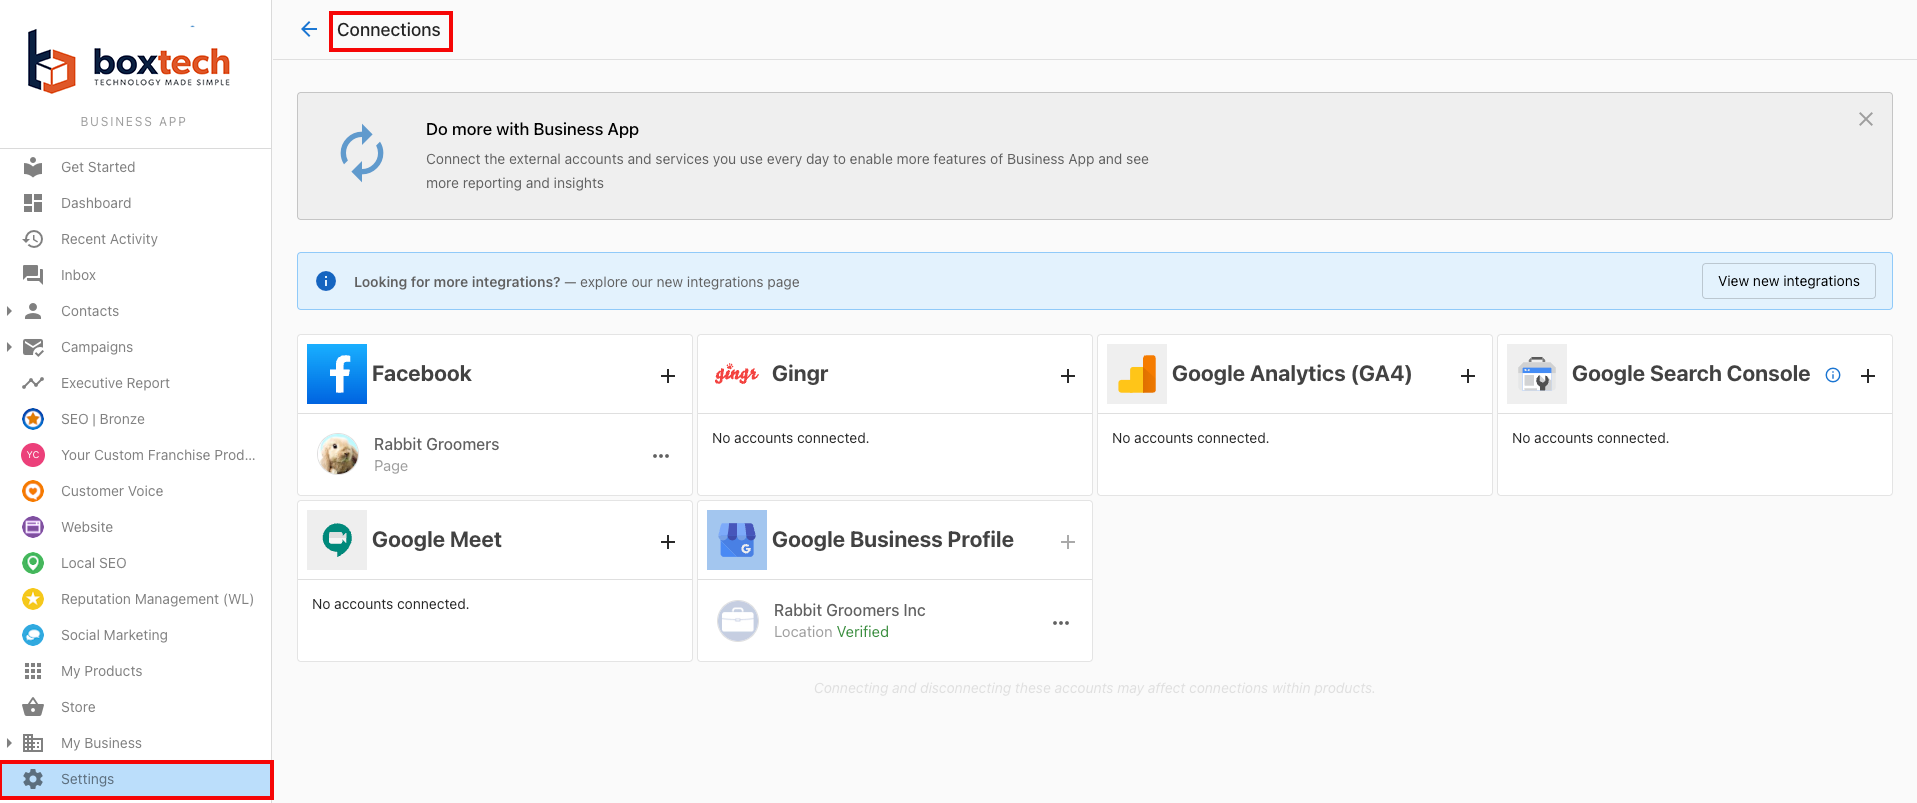The width and height of the screenshot is (1917, 803).
Task: Add a Facebook account with plus icon
Action: coord(668,376)
